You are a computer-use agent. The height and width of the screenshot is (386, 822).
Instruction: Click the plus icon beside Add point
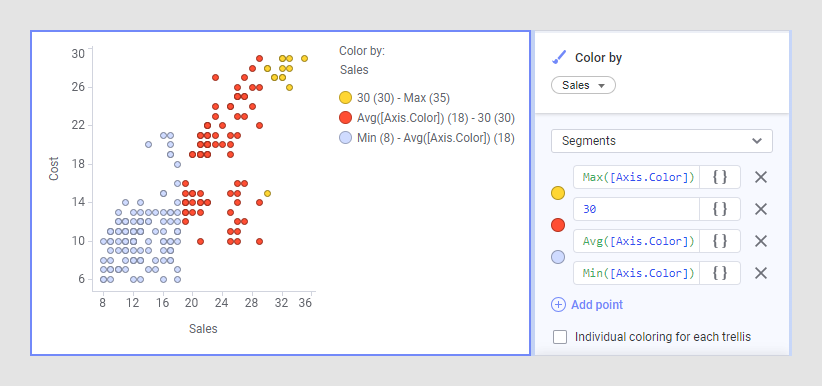pyautogui.click(x=558, y=305)
